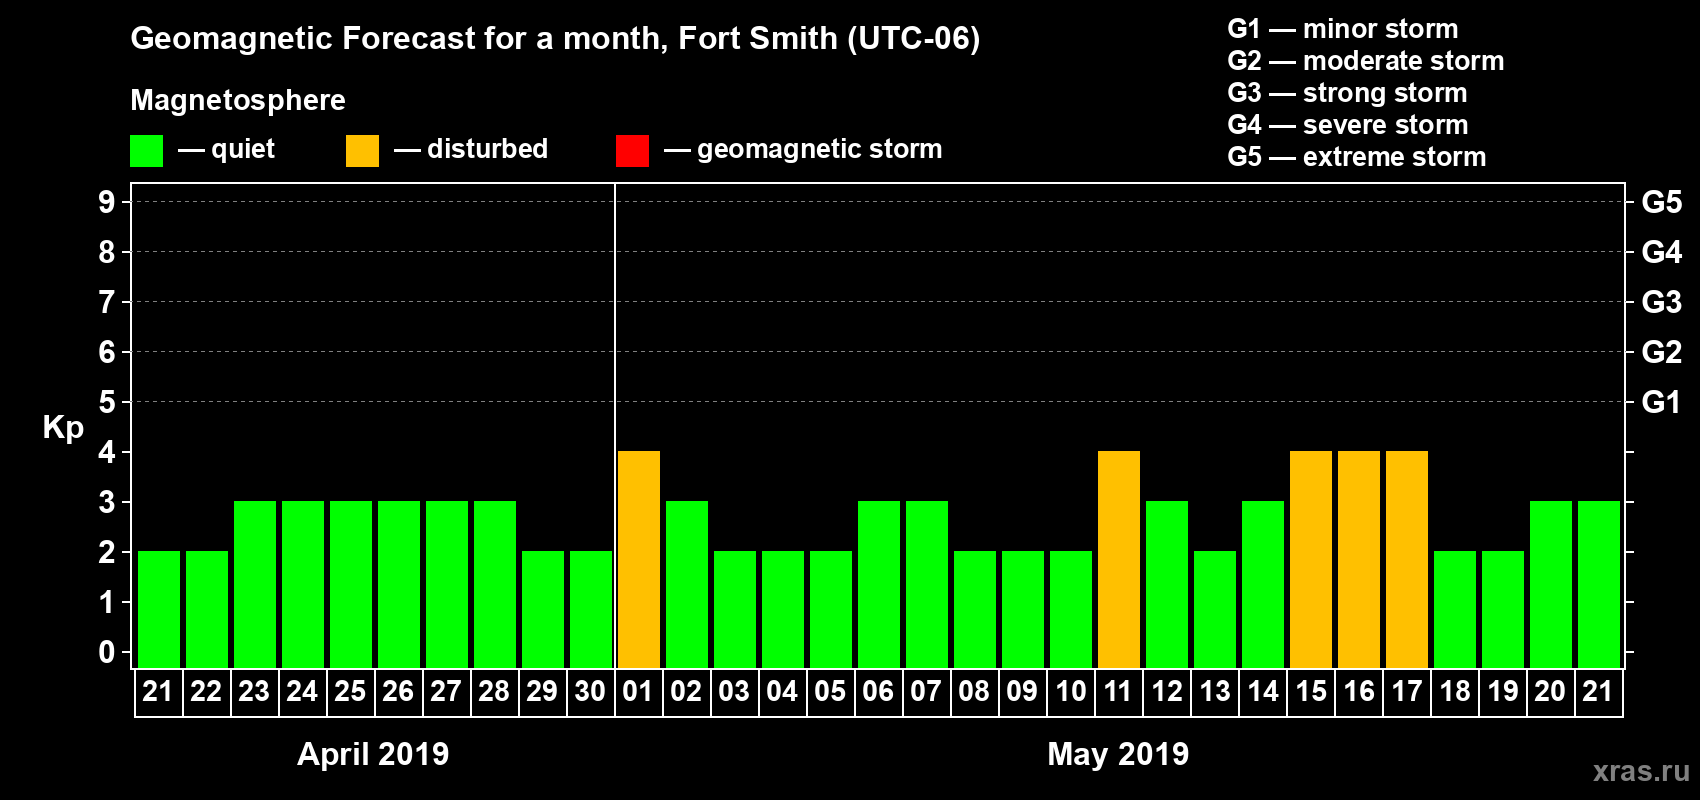
Task: Select the green bar for April 30
Action: coord(591,610)
